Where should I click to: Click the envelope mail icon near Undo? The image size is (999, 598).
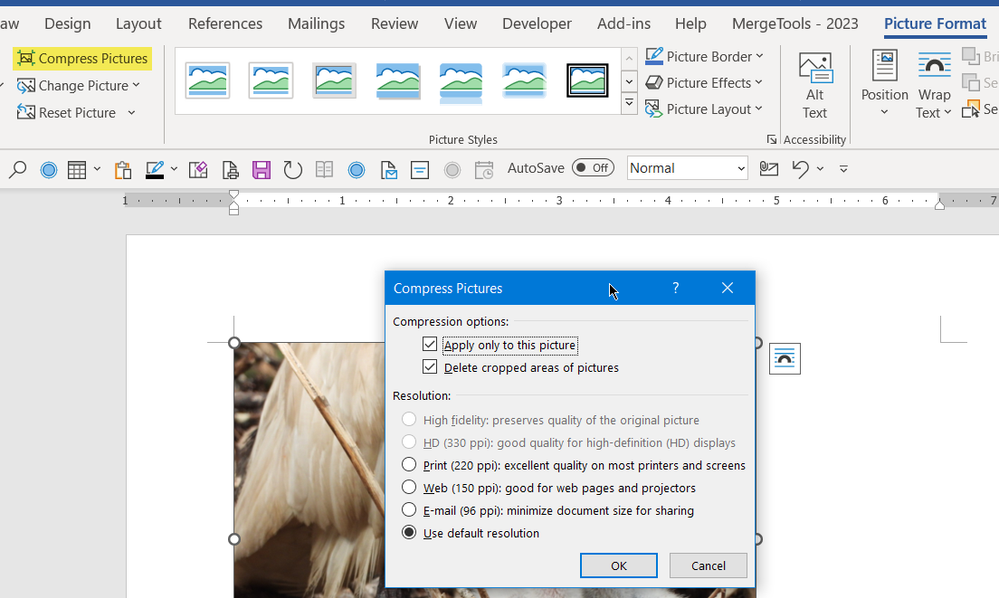pos(769,169)
